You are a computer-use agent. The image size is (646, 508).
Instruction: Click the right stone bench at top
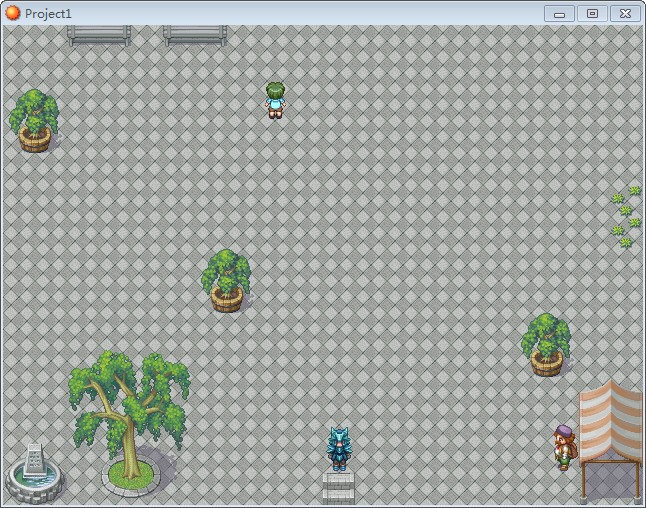tap(195, 35)
